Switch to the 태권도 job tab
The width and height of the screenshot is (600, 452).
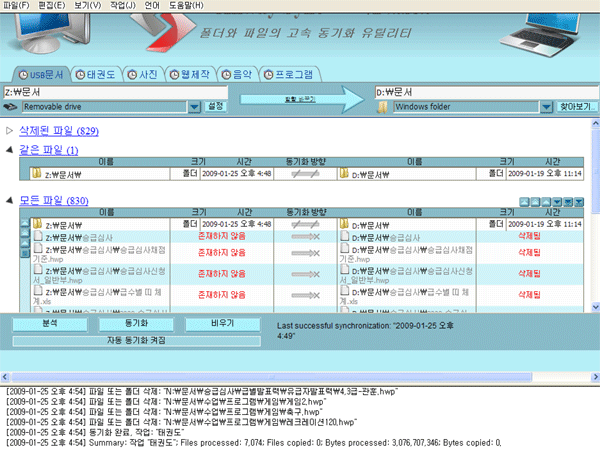coord(96,74)
